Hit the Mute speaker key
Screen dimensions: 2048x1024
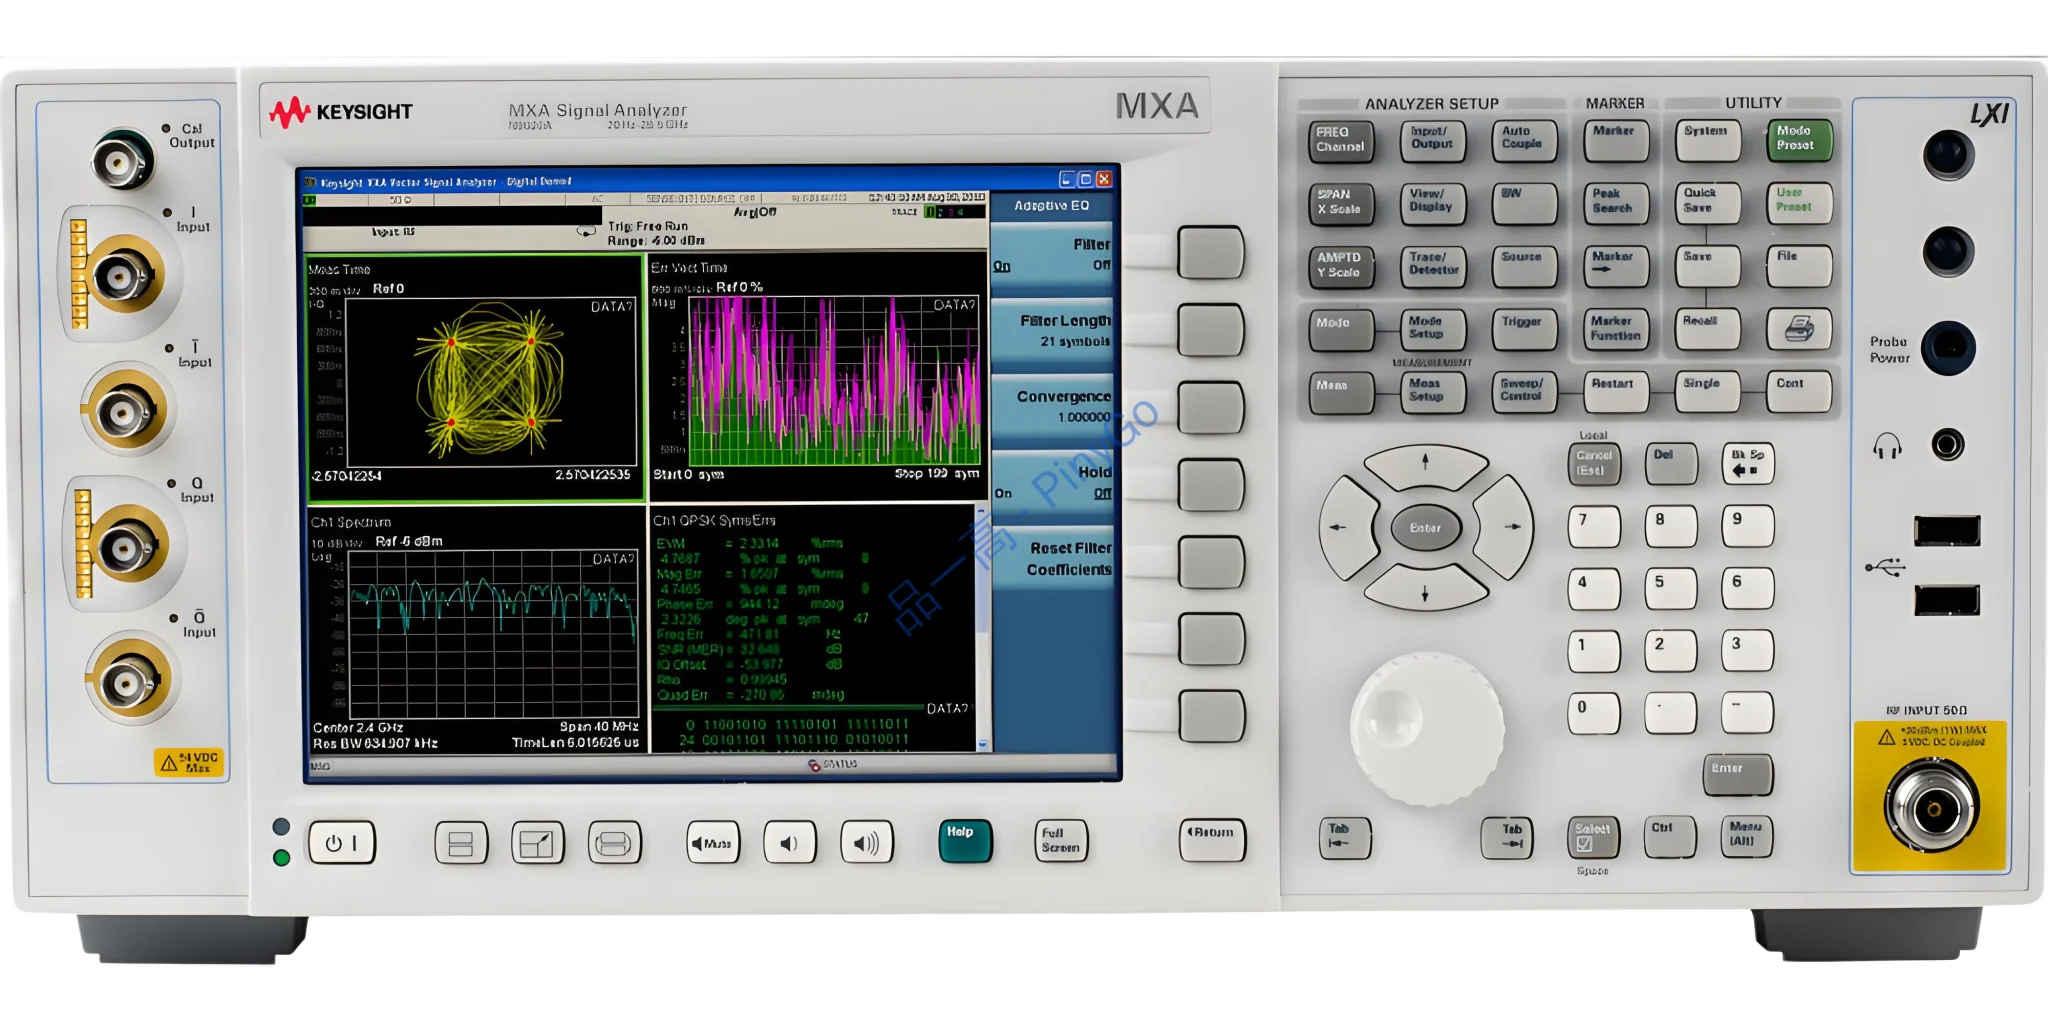(713, 842)
